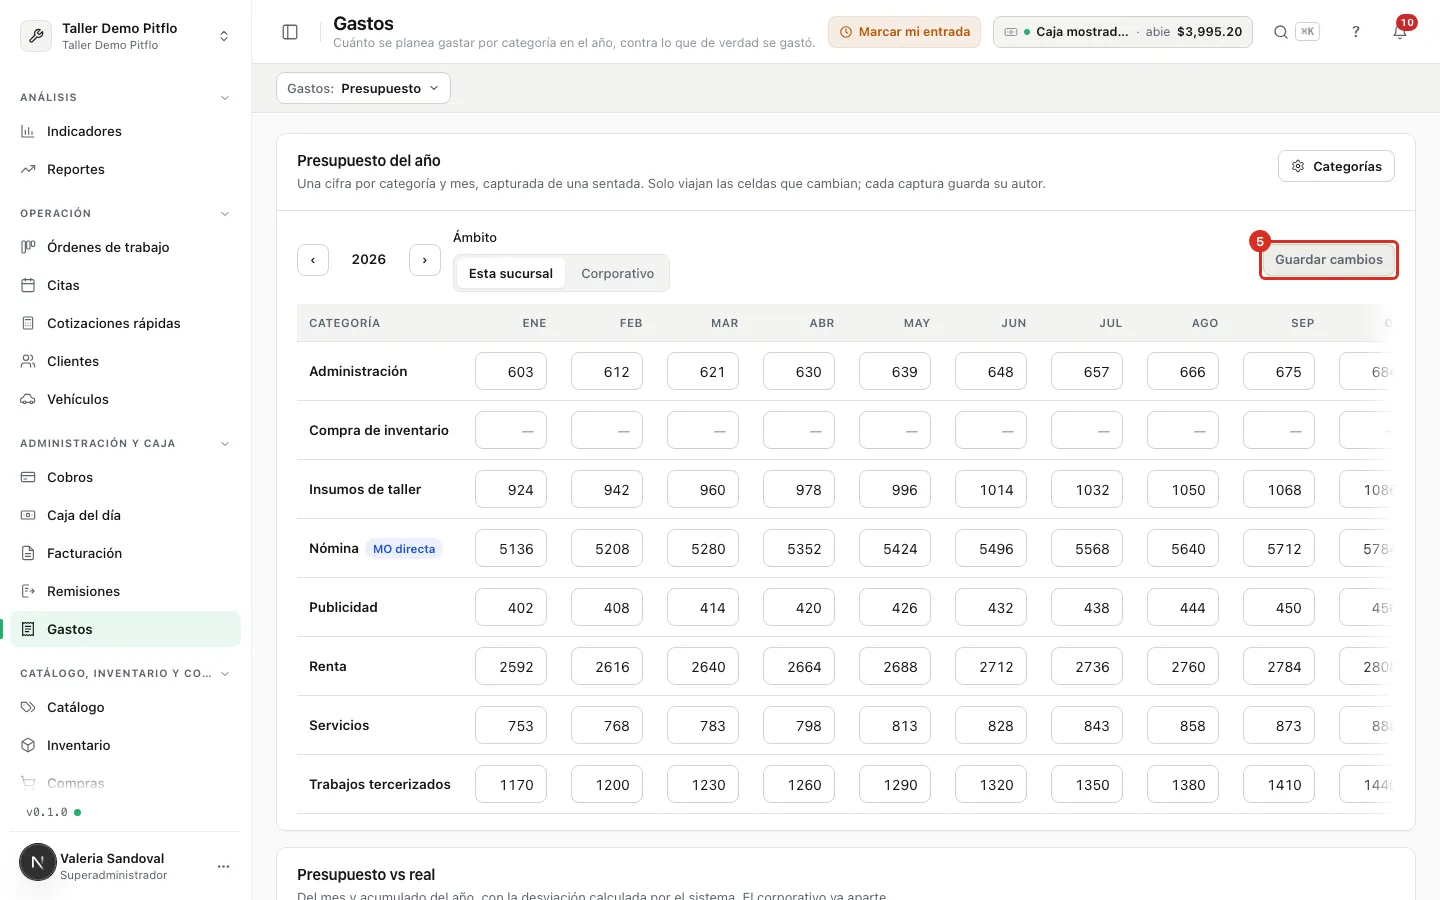Edit Administración budget for ENE
Screen dimensions: 1440x900
click(511, 371)
